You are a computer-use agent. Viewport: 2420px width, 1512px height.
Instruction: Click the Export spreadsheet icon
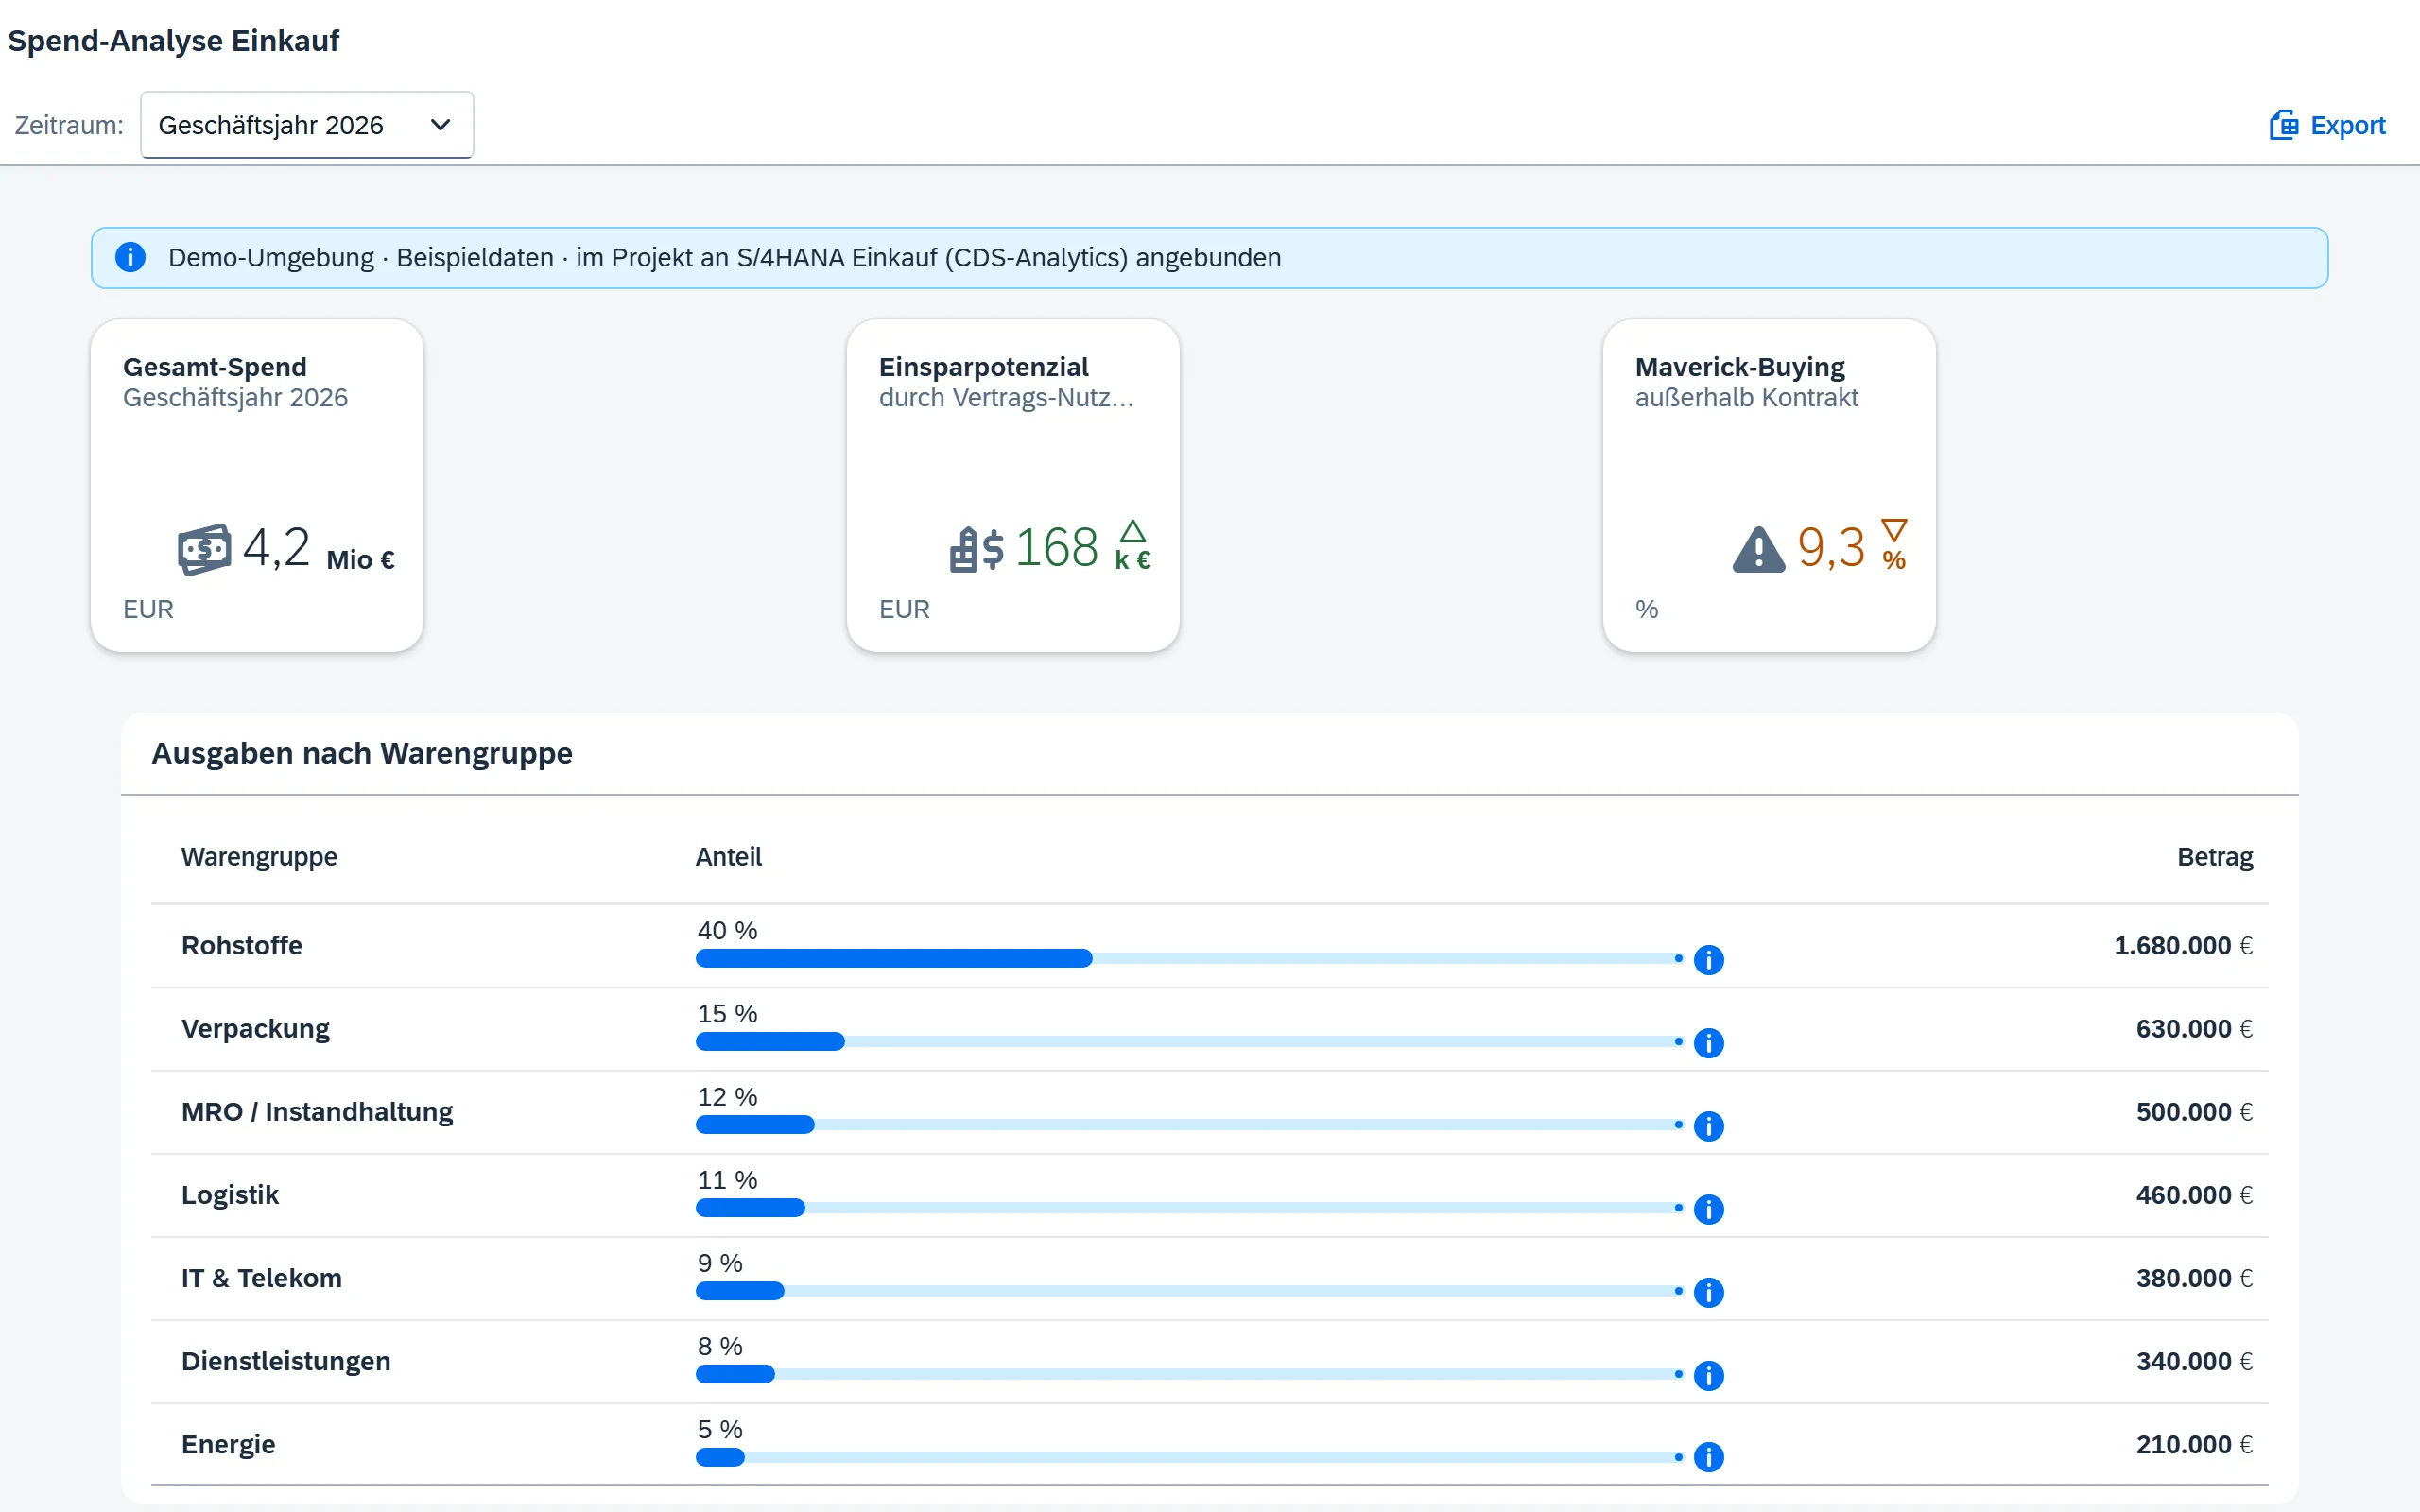coord(2284,125)
